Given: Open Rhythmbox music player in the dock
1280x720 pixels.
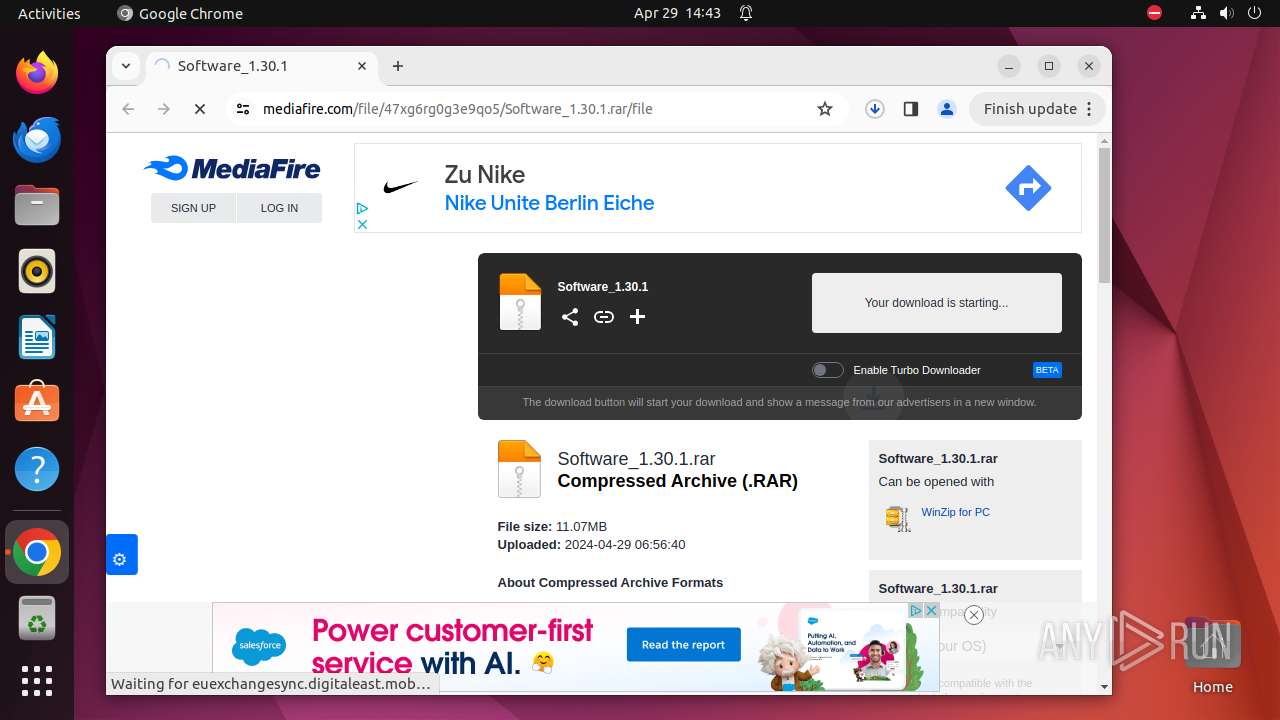Looking at the screenshot, I should (x=37, y=271).
